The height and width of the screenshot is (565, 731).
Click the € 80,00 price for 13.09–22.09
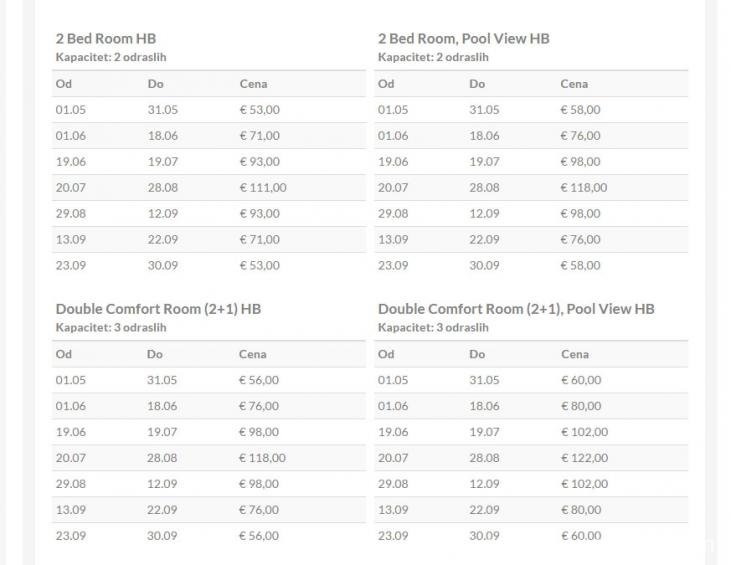point(581,509)
